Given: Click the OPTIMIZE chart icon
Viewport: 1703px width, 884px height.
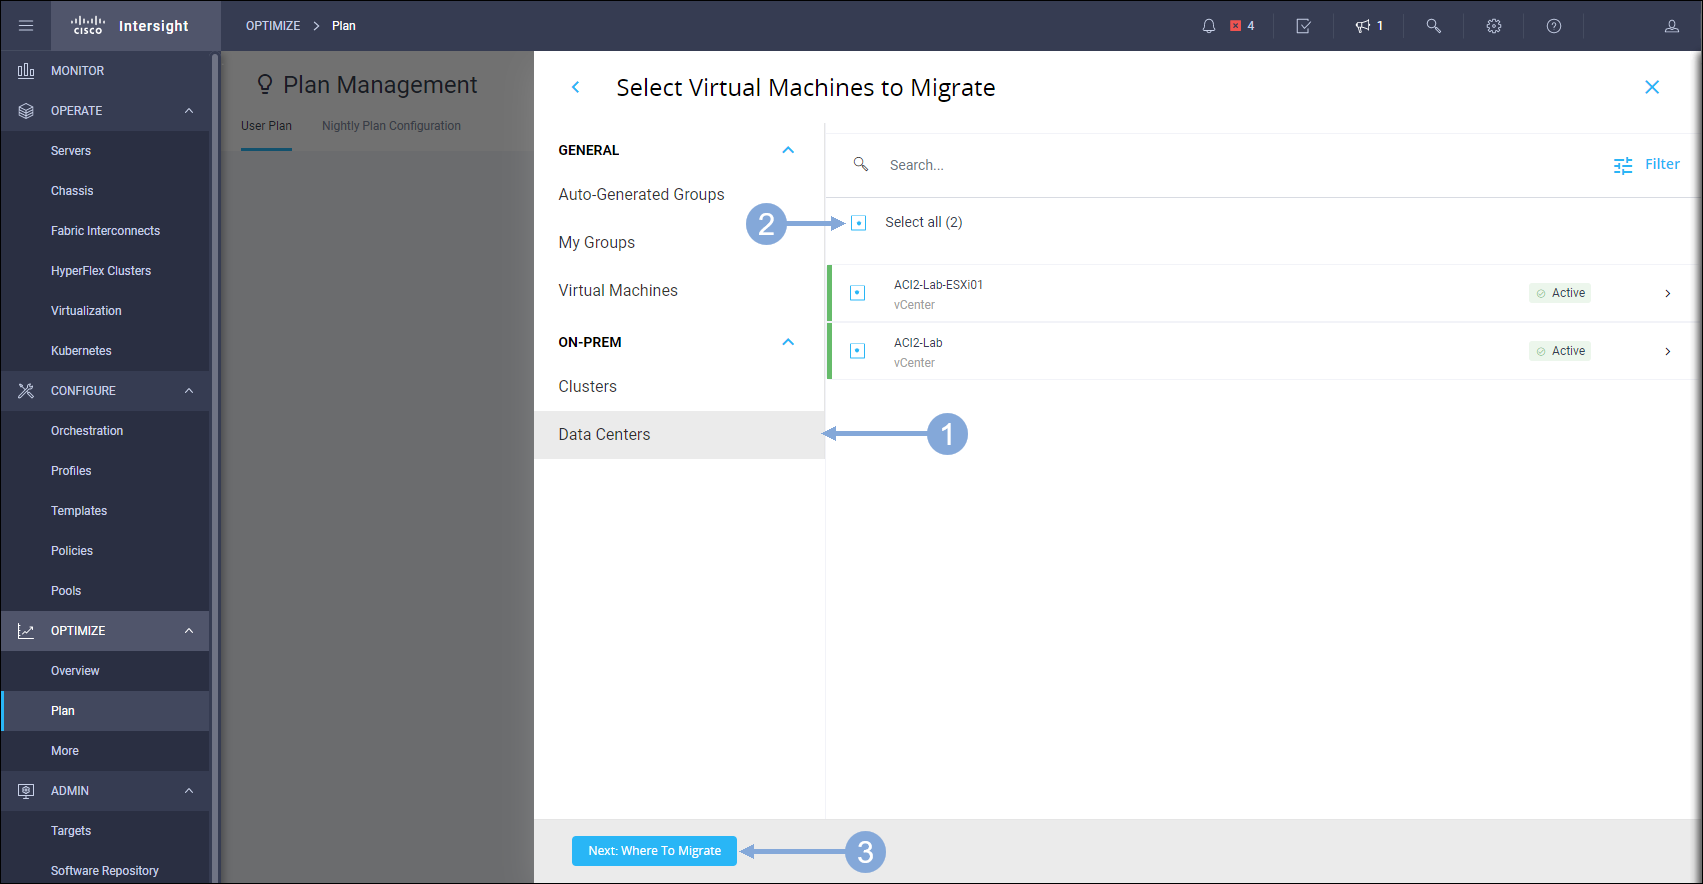Looking at the screenshot, I should 26,631.
